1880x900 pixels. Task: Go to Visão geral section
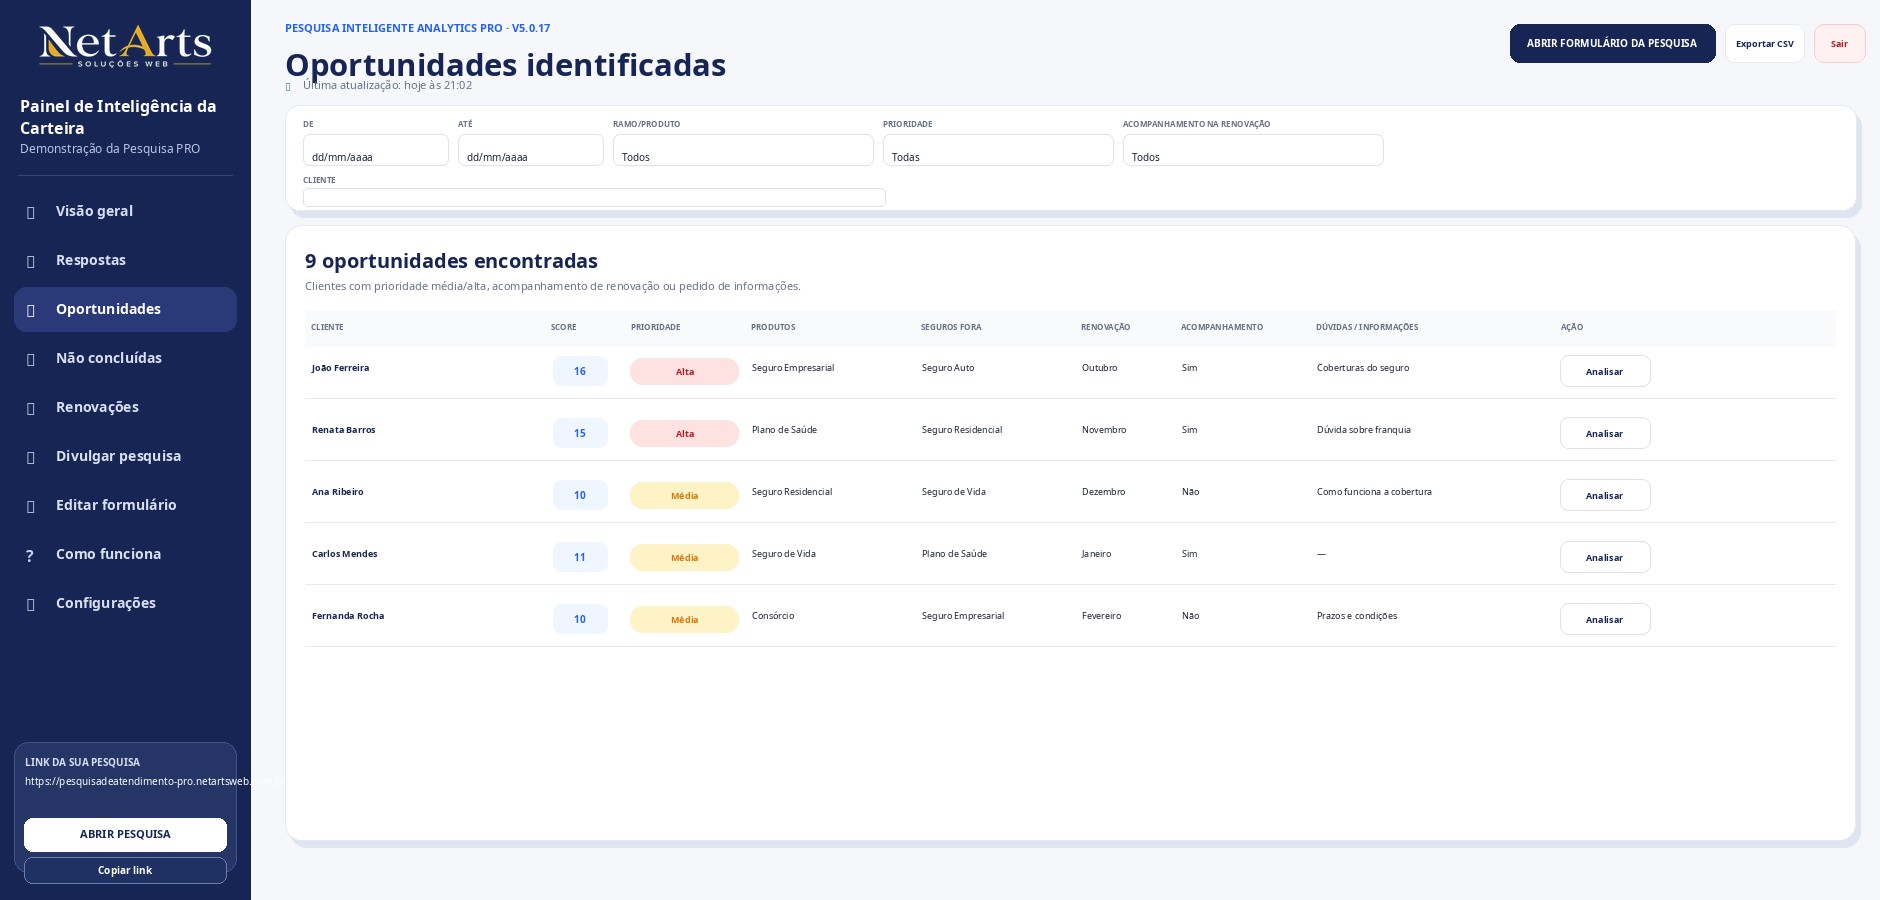[125, 211]
